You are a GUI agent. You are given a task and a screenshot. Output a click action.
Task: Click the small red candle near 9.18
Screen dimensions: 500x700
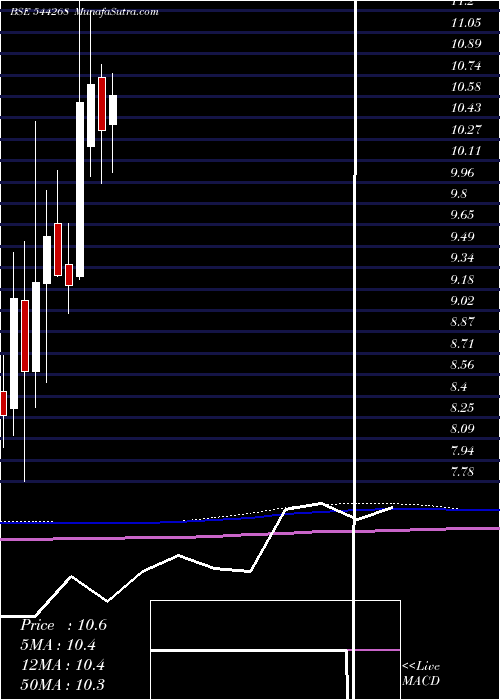[69, 275]
